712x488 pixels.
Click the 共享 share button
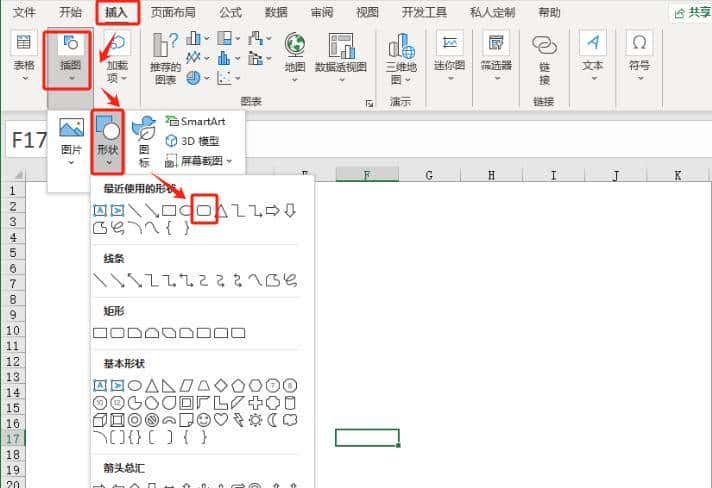click(x=690, y=13)
